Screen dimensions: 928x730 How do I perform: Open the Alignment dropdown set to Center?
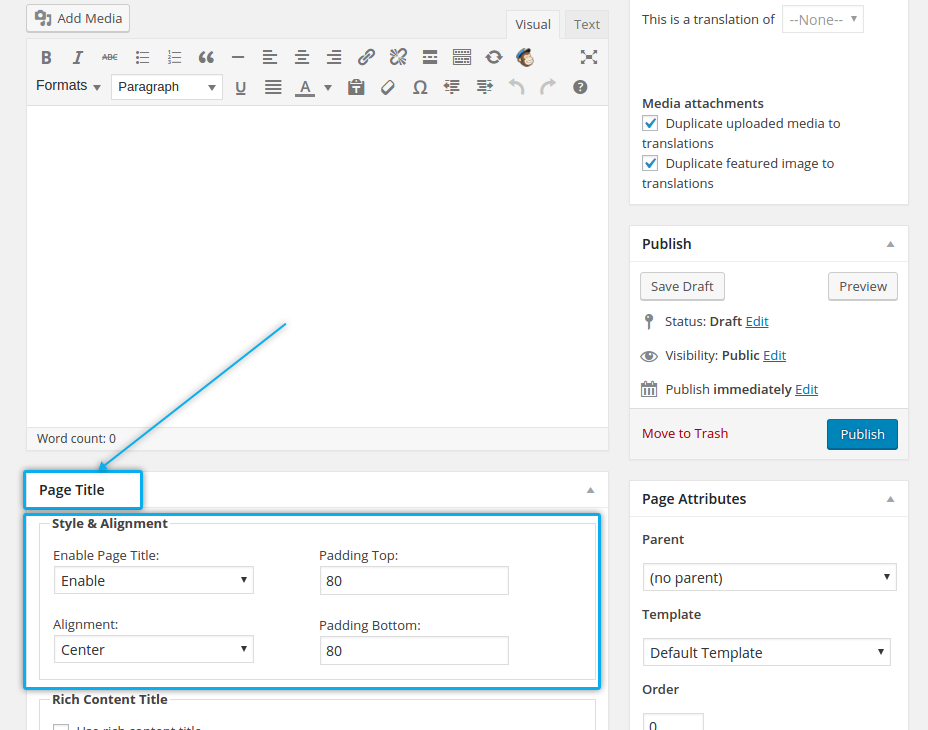point(153,650)
